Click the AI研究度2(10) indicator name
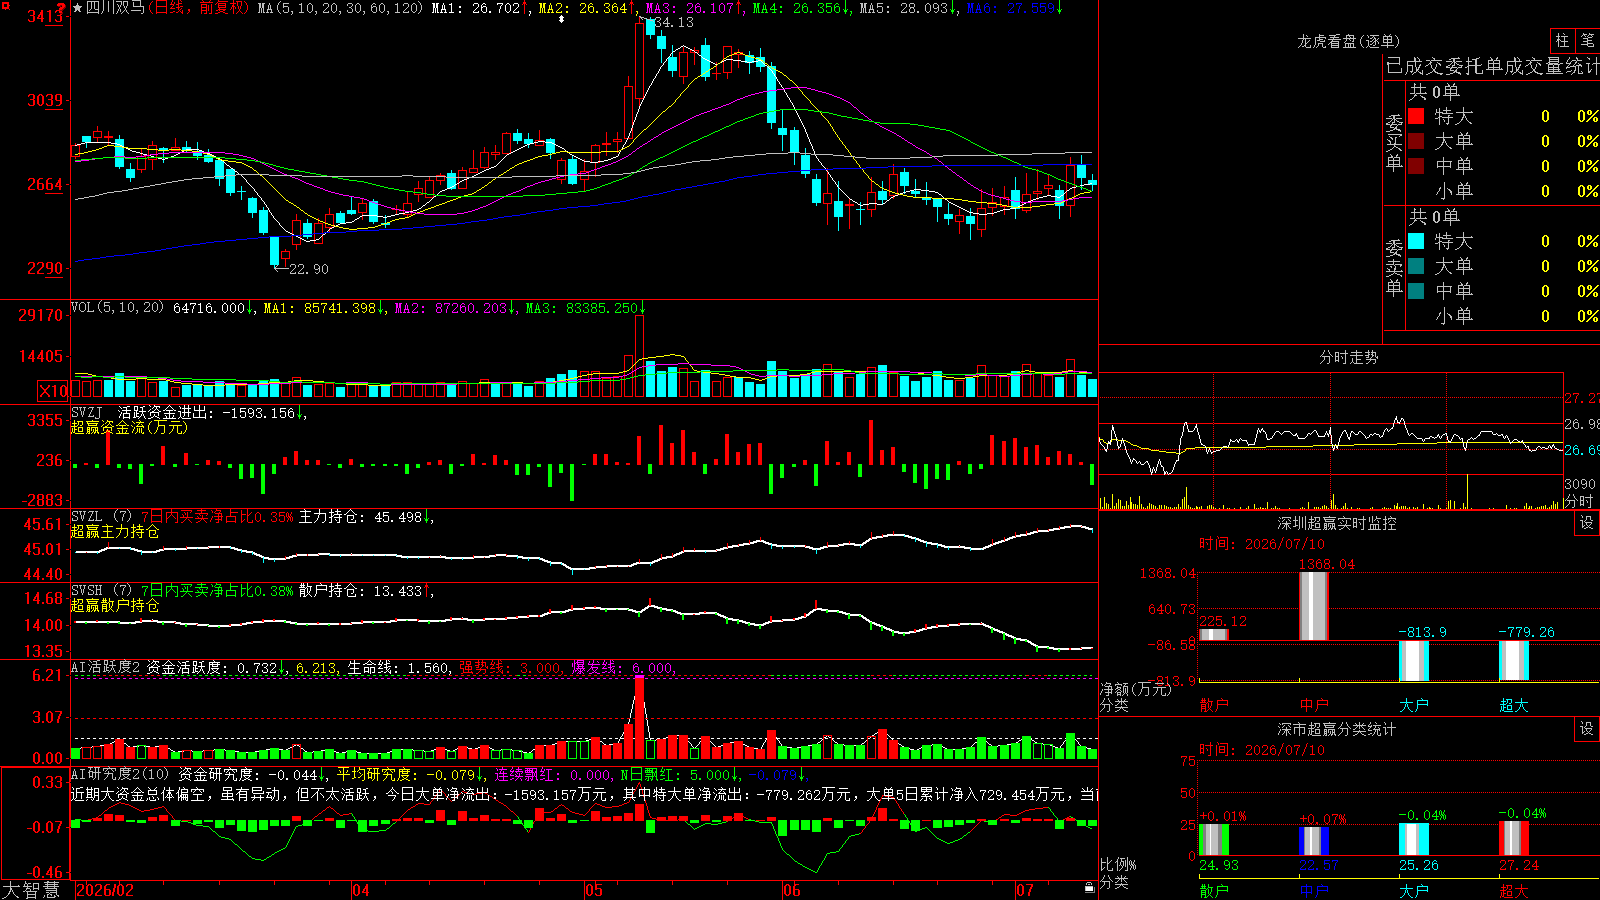Viewport: 1600px width, 900px height. pyautogui.click(x=120, y=774)
